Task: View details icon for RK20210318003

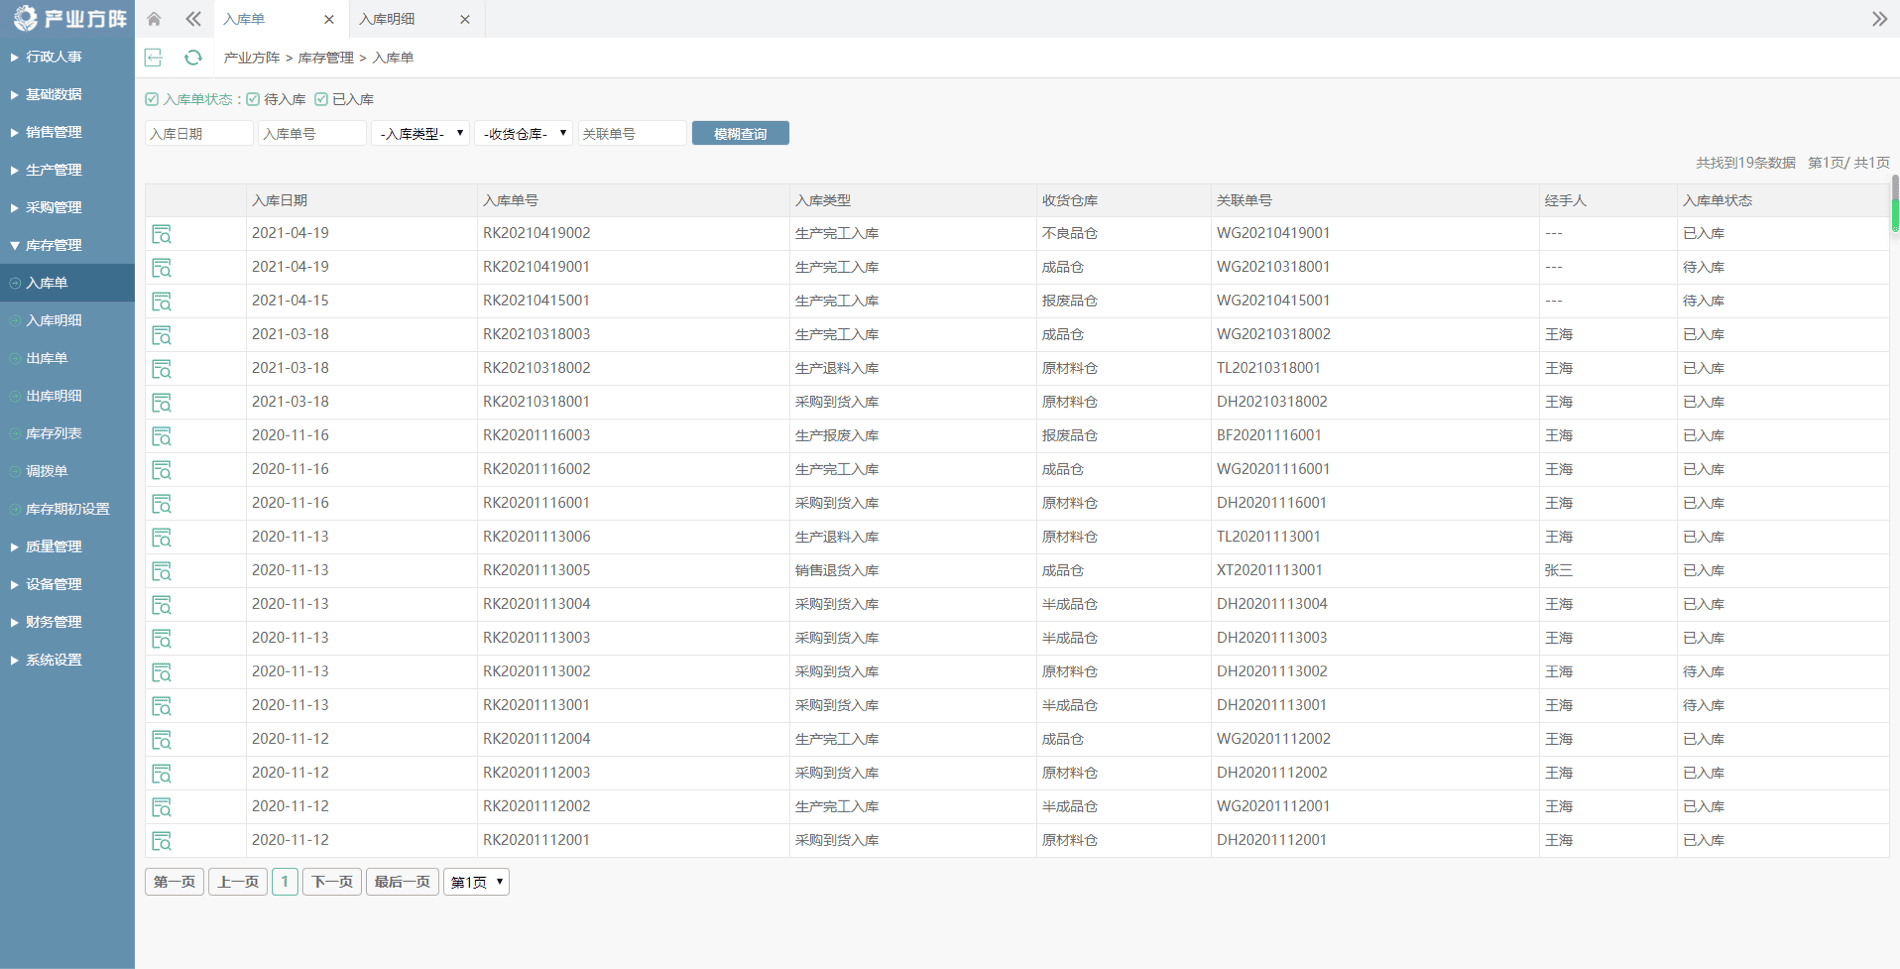Action: [x=162, y=335]
